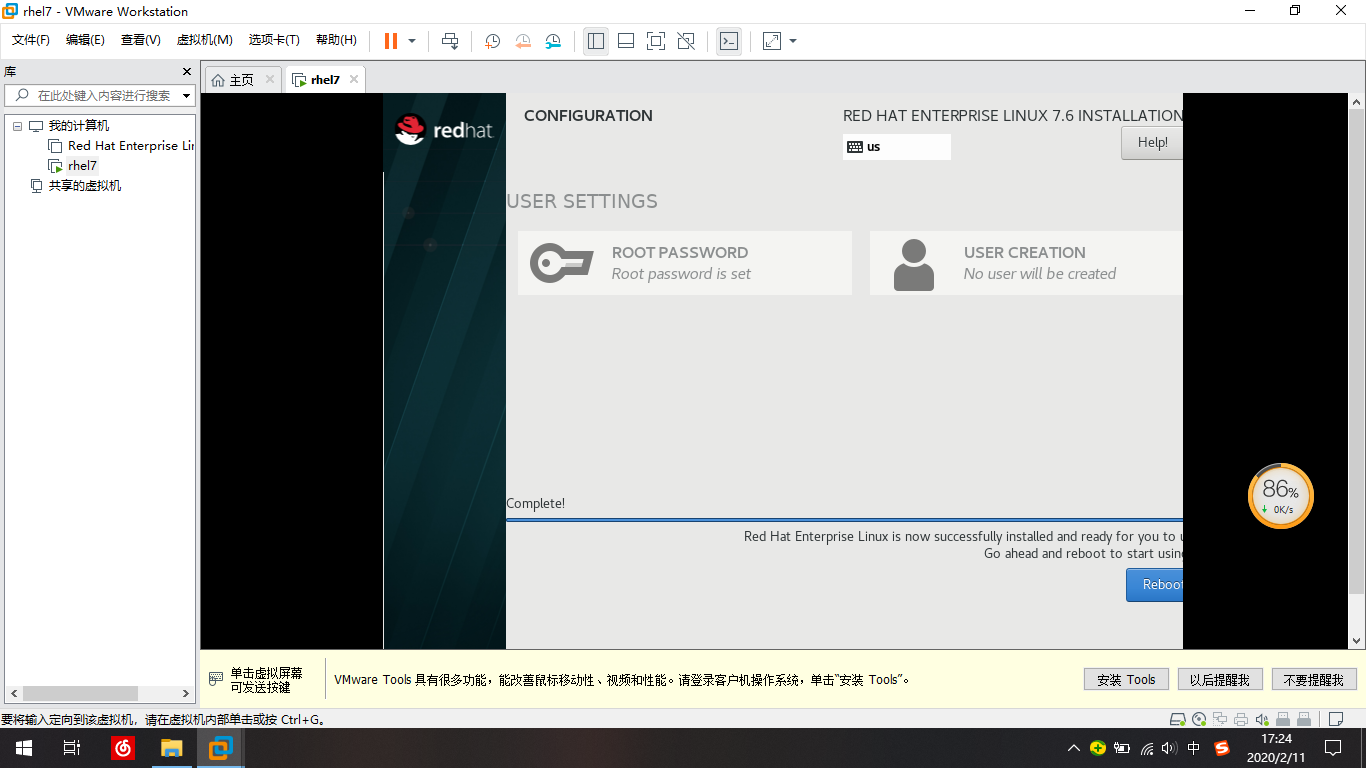Click the volume icon in system tray

click(x=1170, y=748)
